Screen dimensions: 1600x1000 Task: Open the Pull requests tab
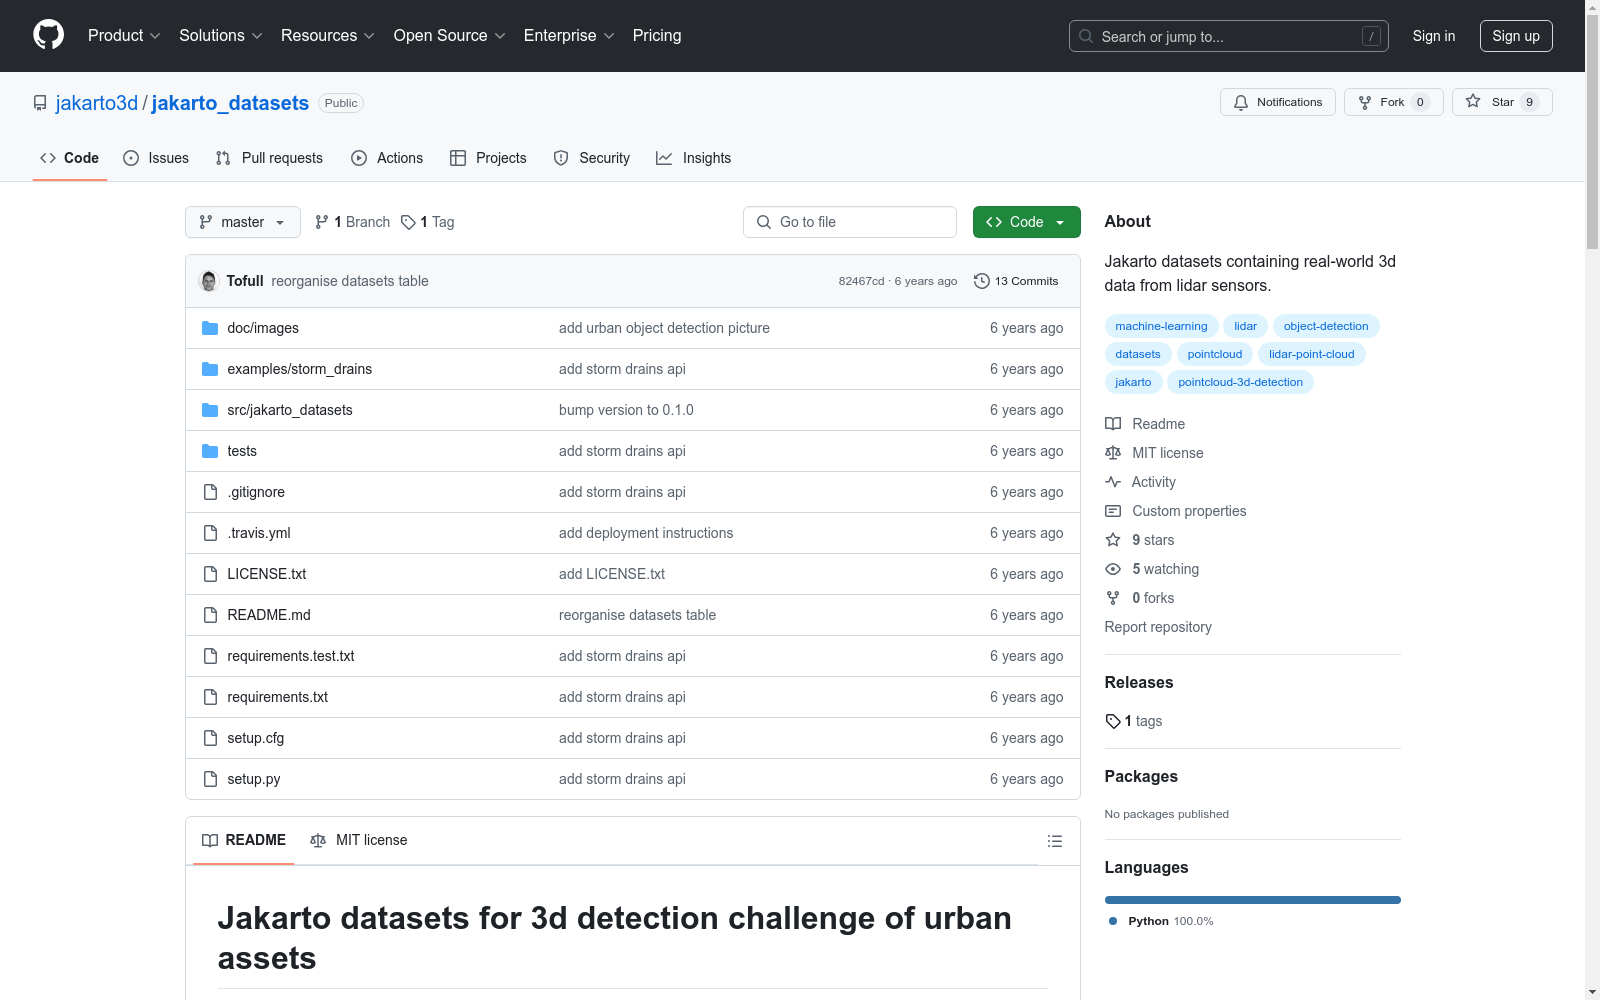(x=269, y=158)
